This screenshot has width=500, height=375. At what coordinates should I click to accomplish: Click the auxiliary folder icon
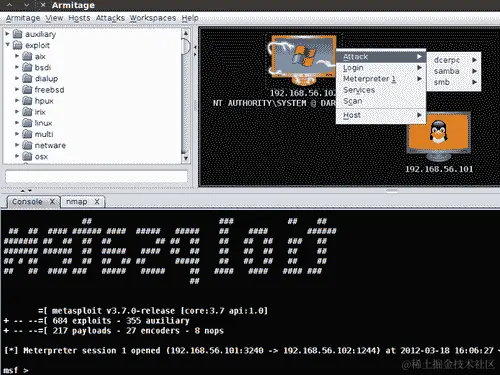pos(17,34)
